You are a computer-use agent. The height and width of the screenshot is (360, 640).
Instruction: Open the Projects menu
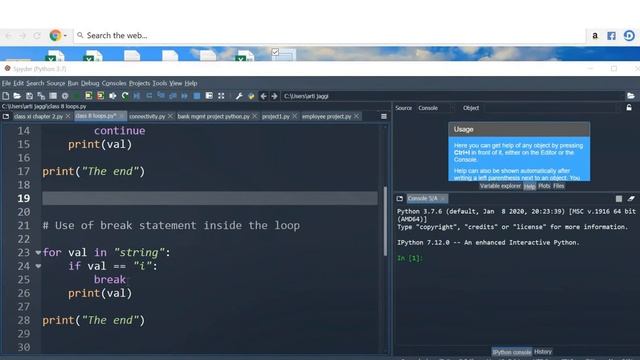click(139, 83)
